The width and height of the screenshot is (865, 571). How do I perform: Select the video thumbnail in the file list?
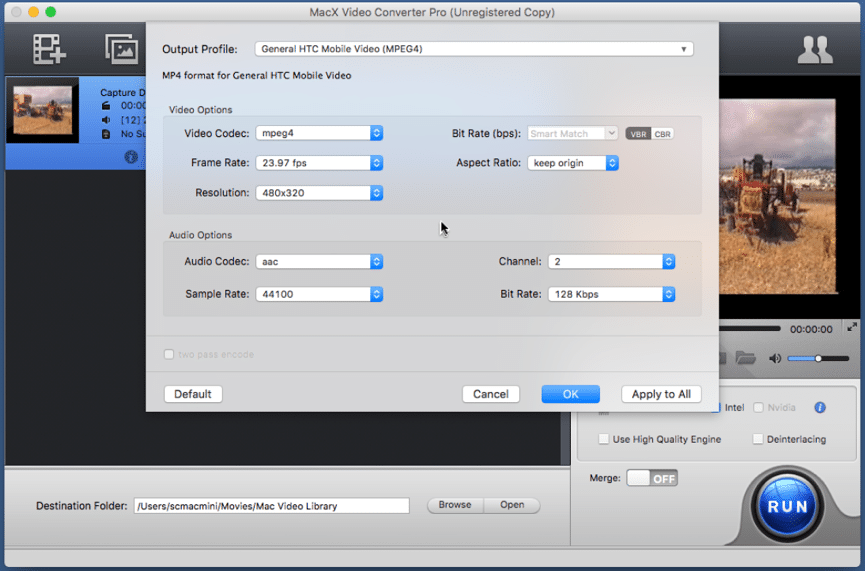(x=42, y=110)
